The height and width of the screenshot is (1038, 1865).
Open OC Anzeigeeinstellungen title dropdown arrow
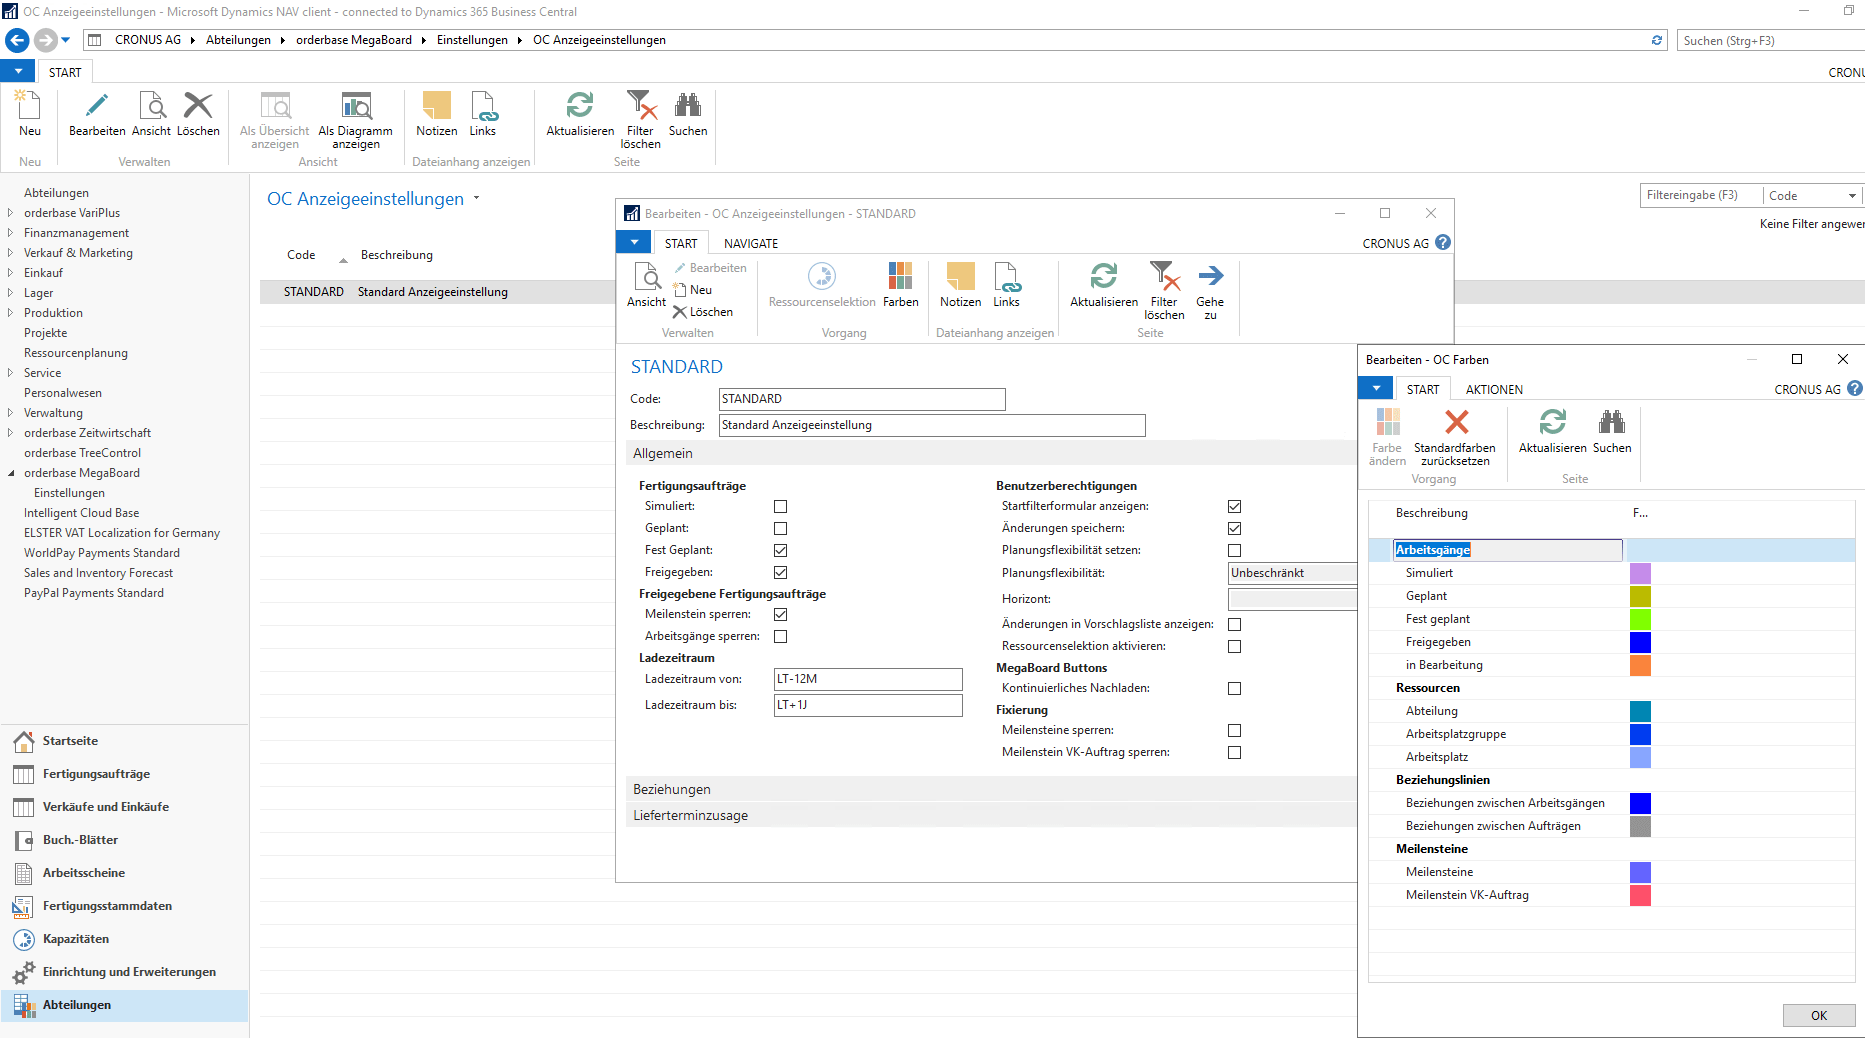tap(476, 198)
